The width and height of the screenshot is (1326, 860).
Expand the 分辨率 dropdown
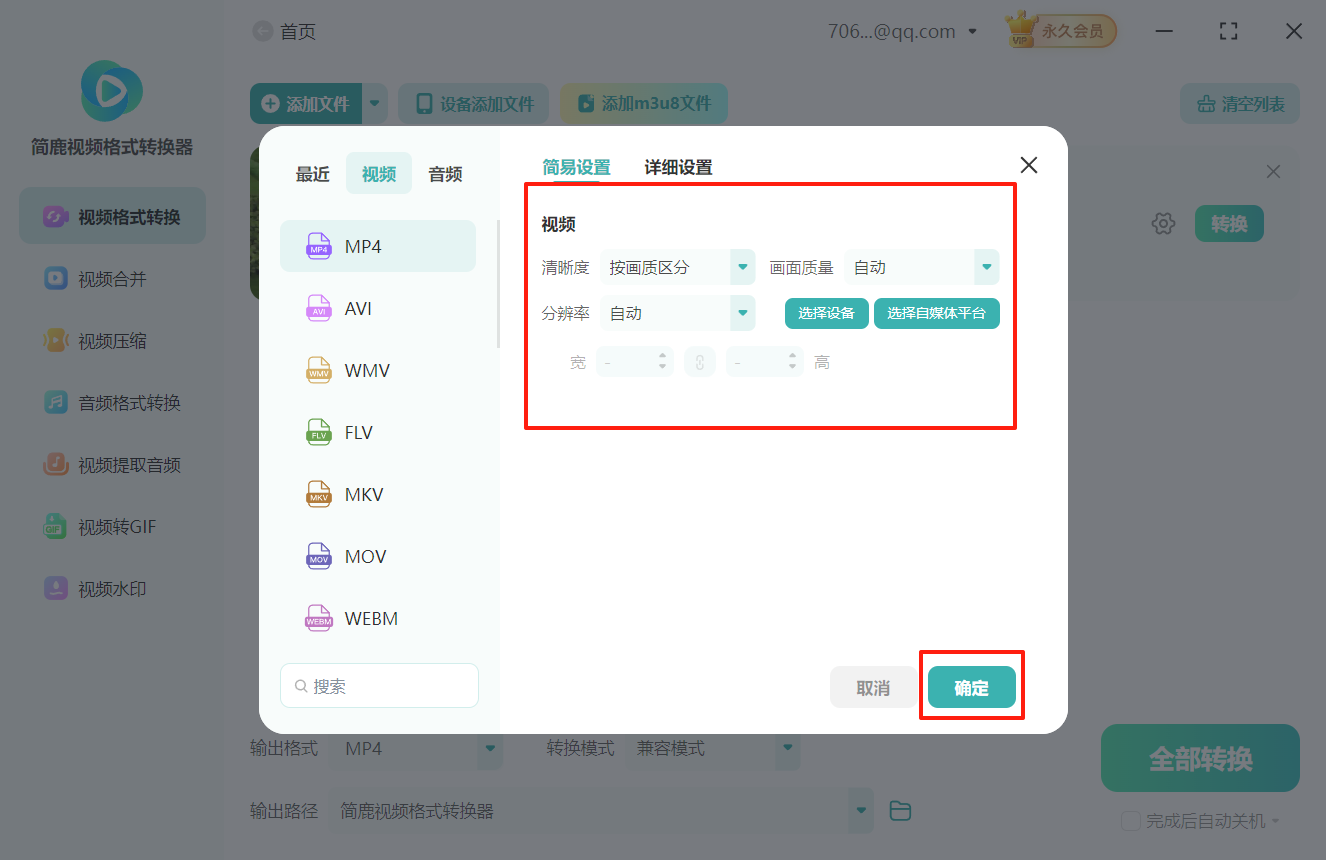(677, 313)
